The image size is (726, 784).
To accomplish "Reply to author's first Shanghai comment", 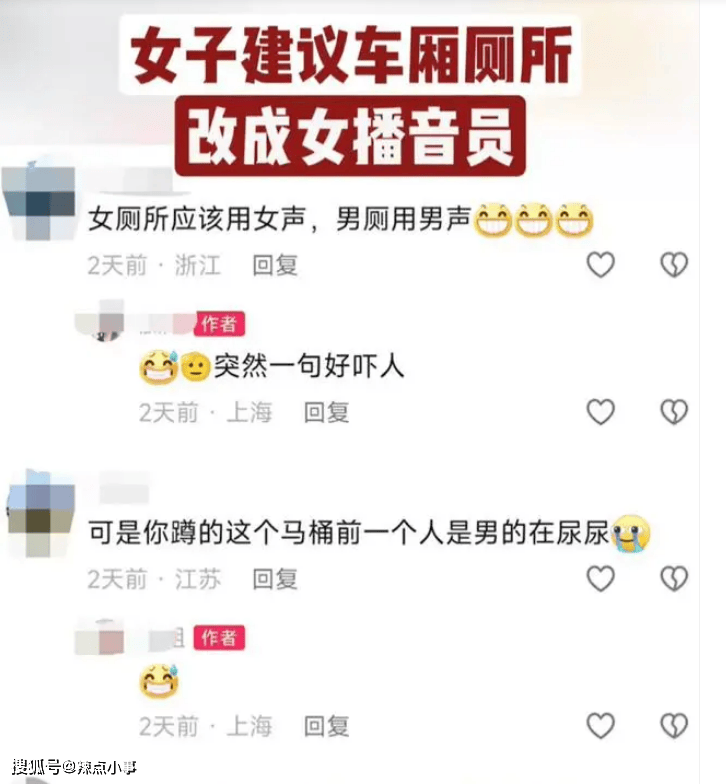I will point(326,412).
